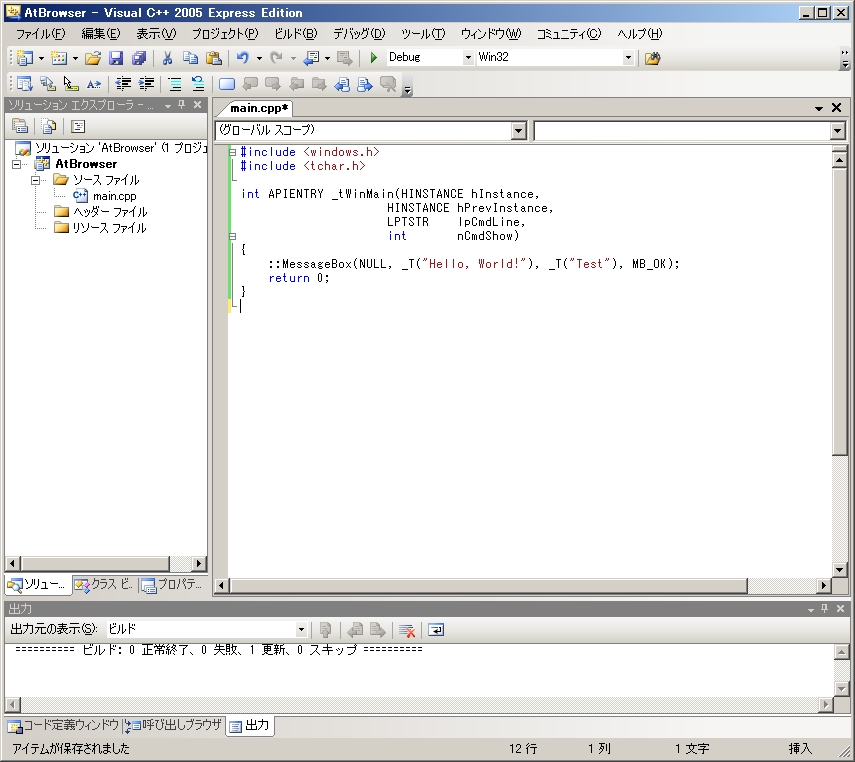The height and width of the screenshot is (762, 855).
Task: Click the Add New Item toolbar icon
Action: (x=58, y=57)
